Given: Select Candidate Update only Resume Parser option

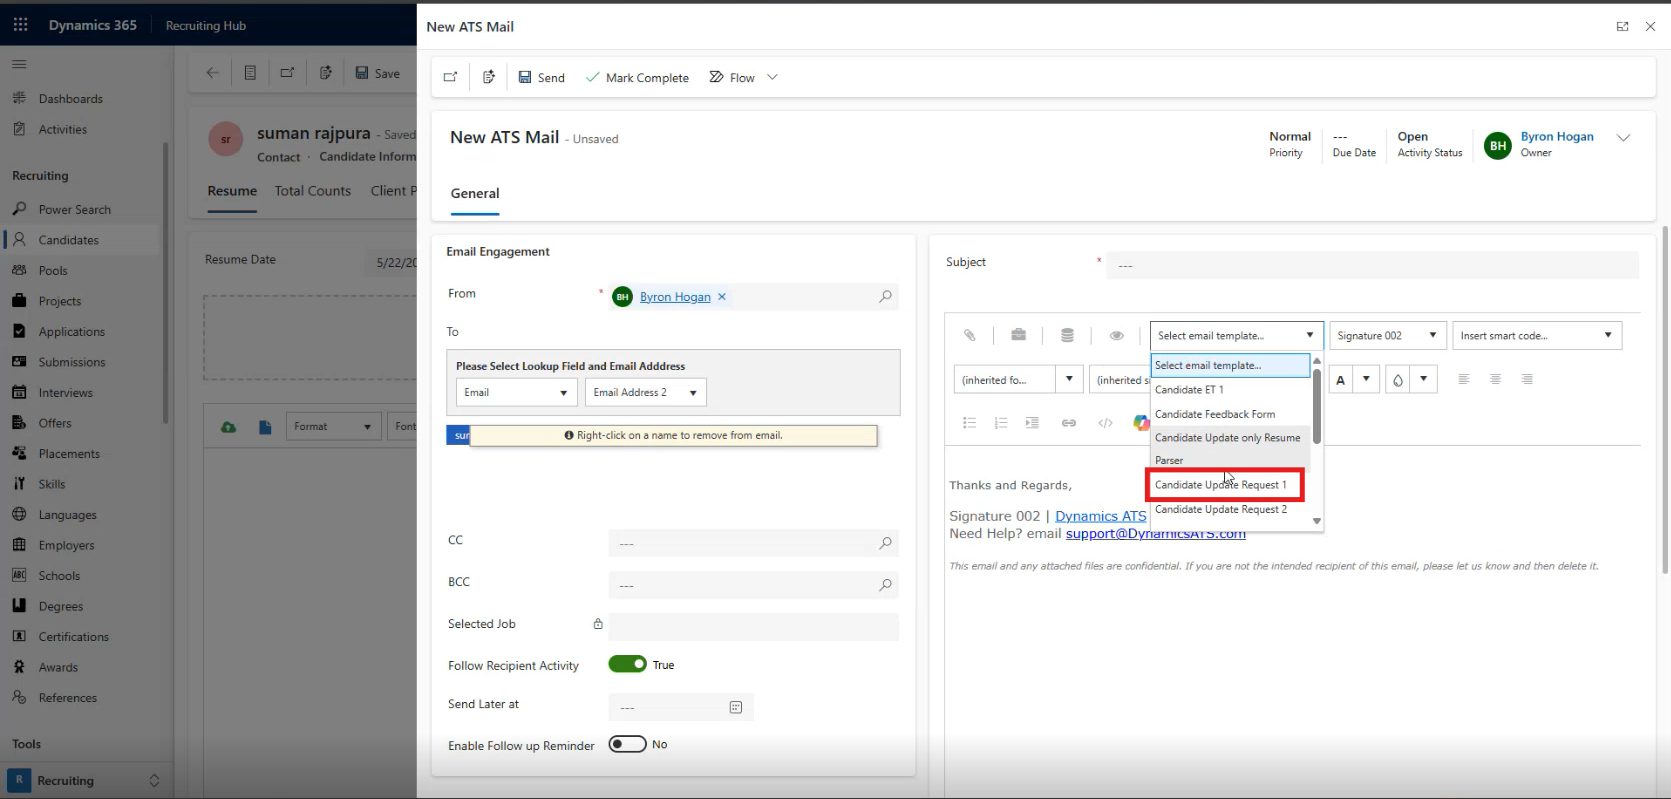Looking at the screenshot, I should pyautogui.click(x=1230, y=449).
